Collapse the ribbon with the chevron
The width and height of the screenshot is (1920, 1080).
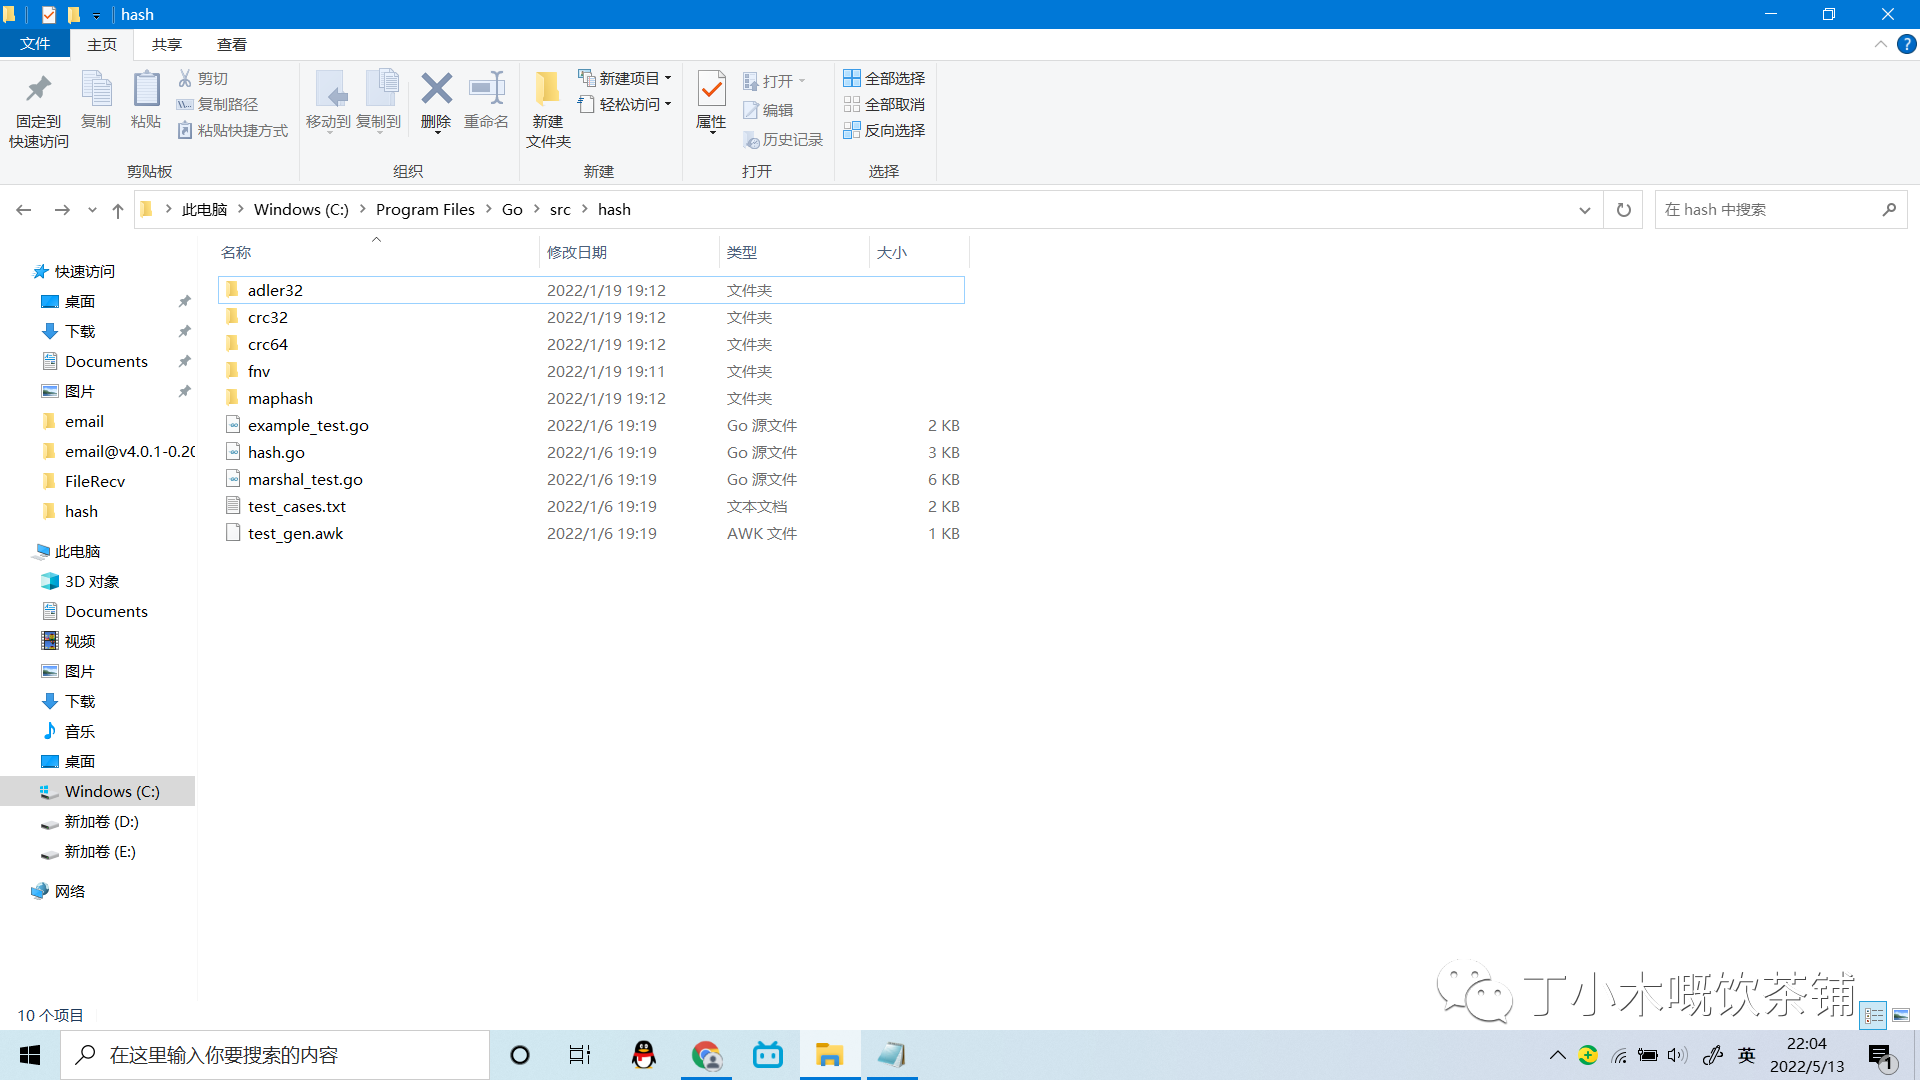click(1880, 44)
